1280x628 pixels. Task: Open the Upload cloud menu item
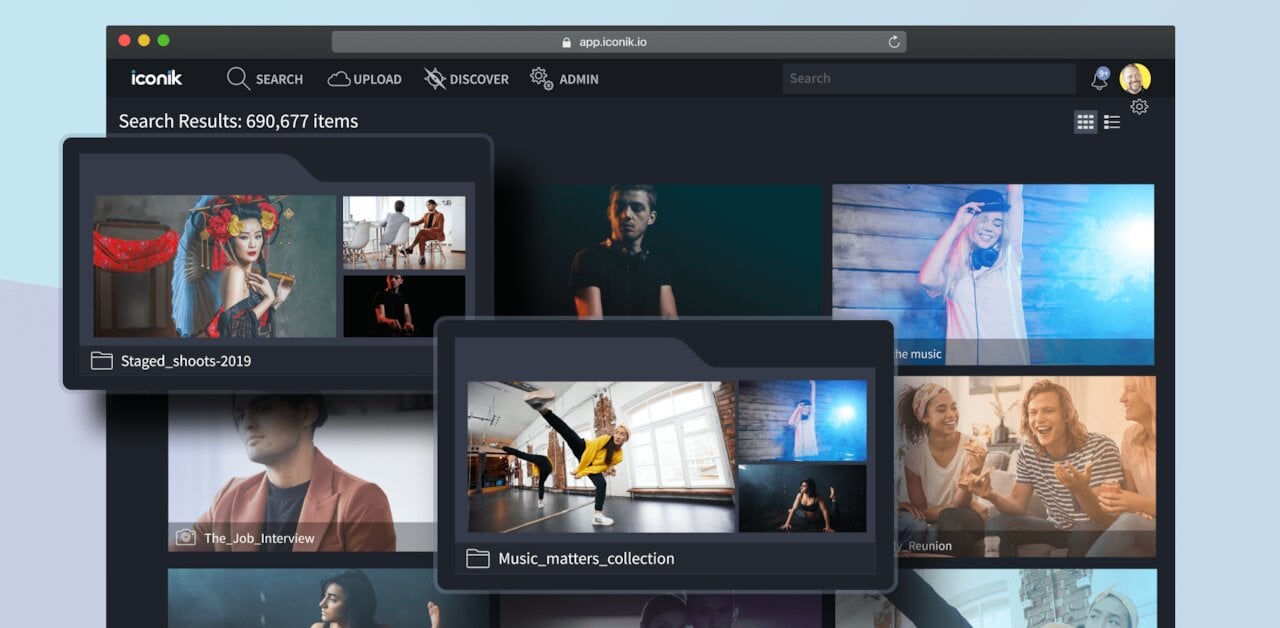coord(365,79)
